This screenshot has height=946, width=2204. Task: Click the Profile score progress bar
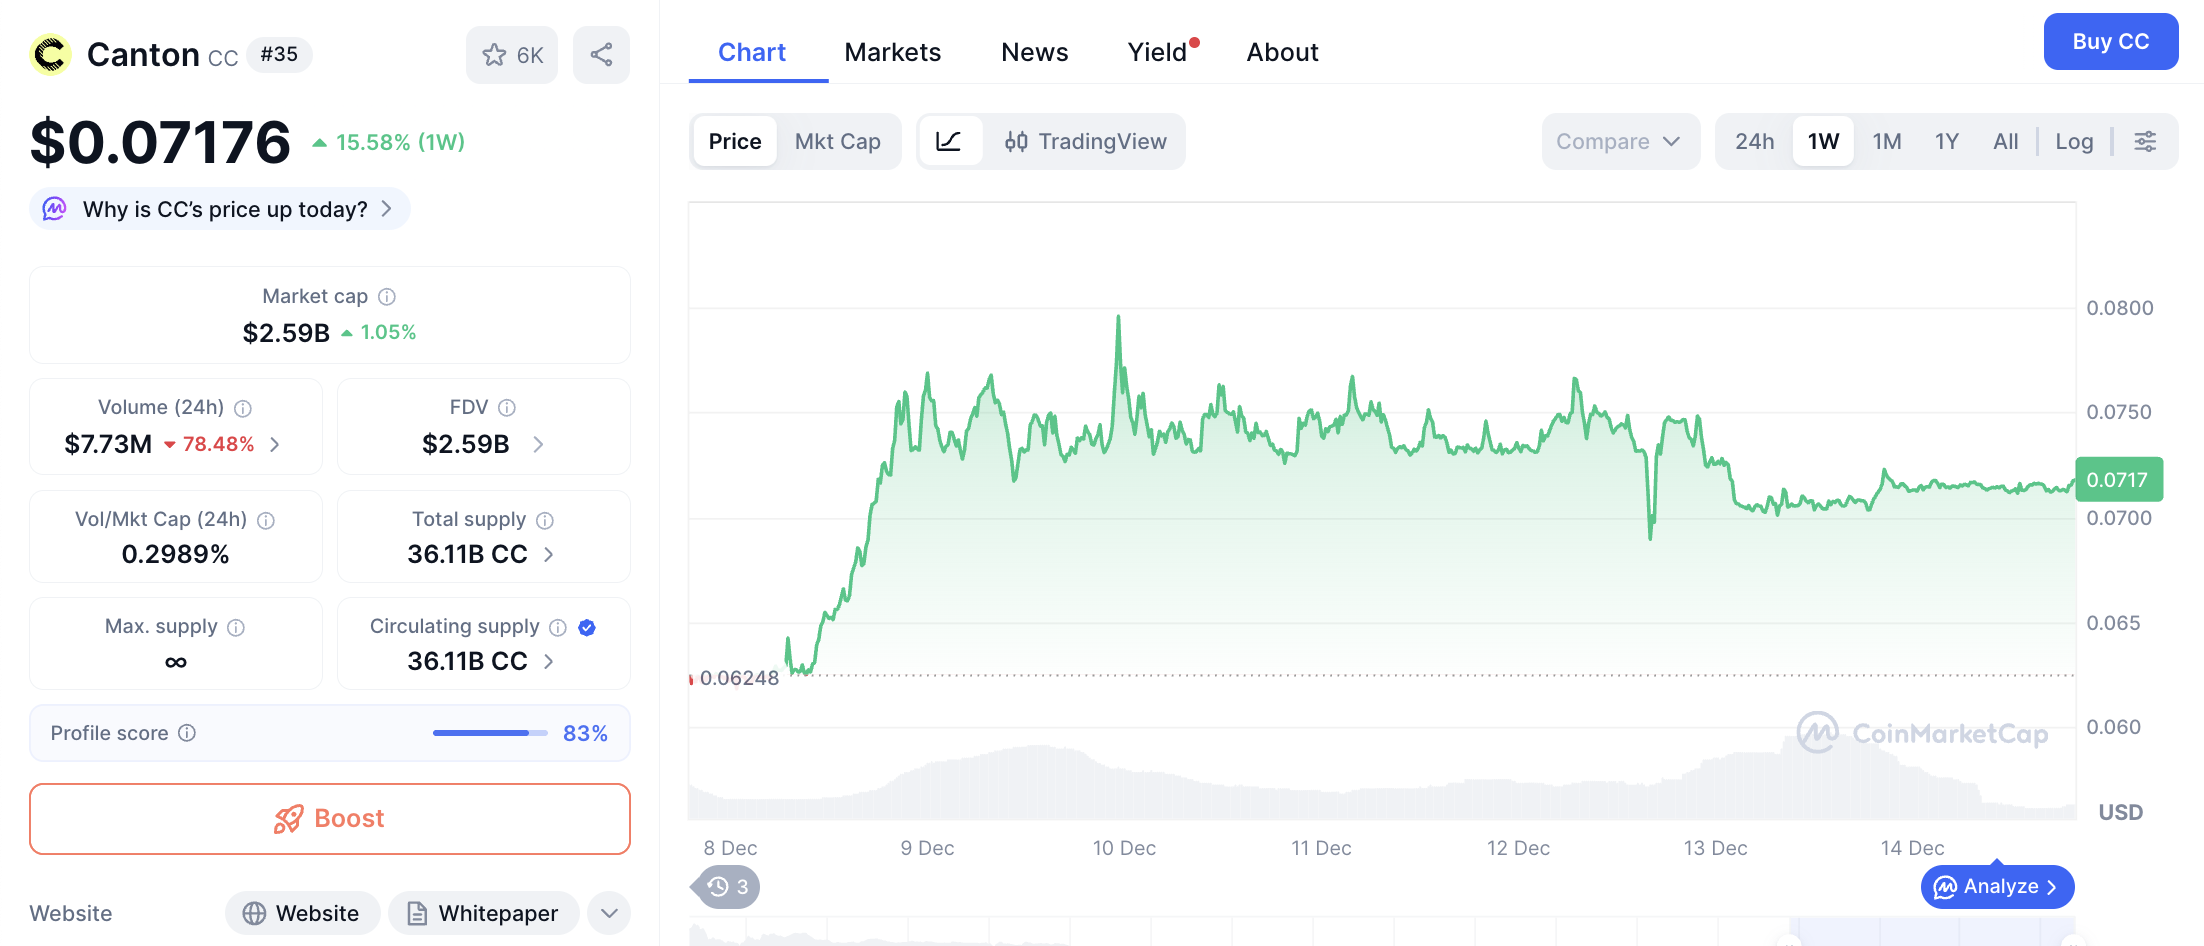pos(490,733)
